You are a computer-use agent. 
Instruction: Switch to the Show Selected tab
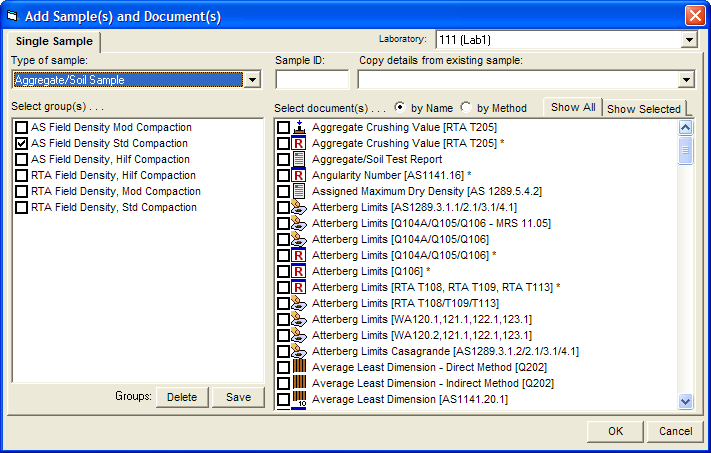[x=643, y=109]
